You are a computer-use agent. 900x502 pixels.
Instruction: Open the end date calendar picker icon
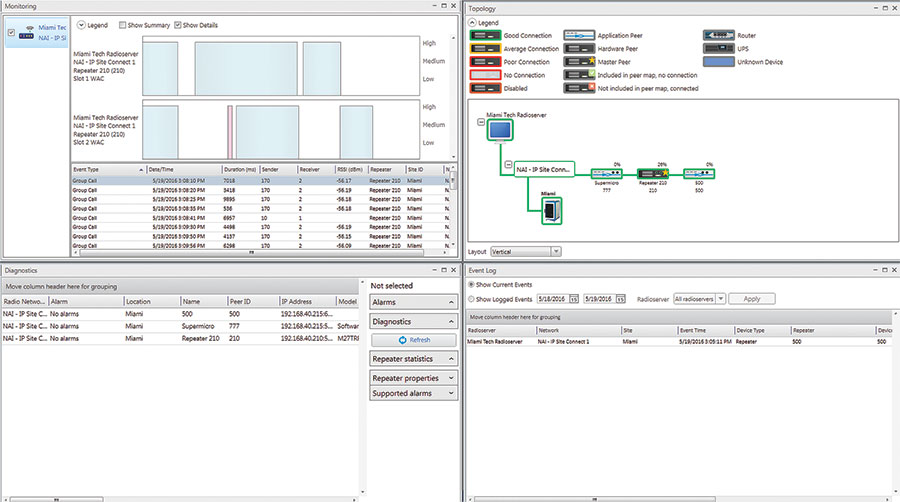point(620,299)
